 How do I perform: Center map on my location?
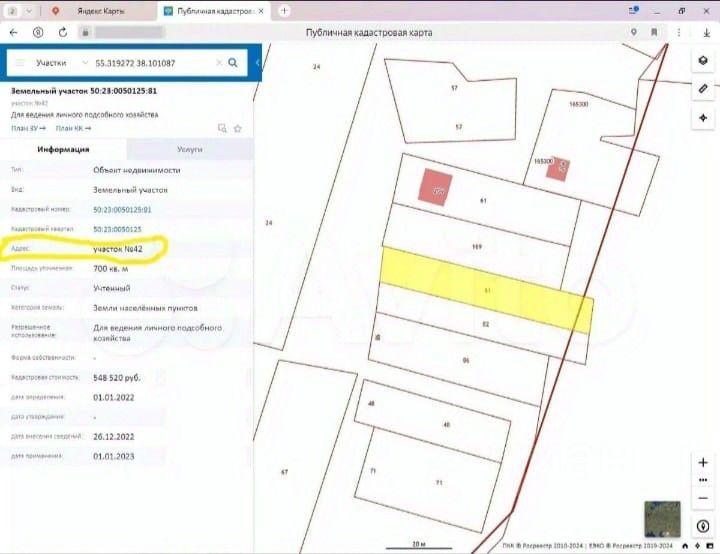coord(703,118)
